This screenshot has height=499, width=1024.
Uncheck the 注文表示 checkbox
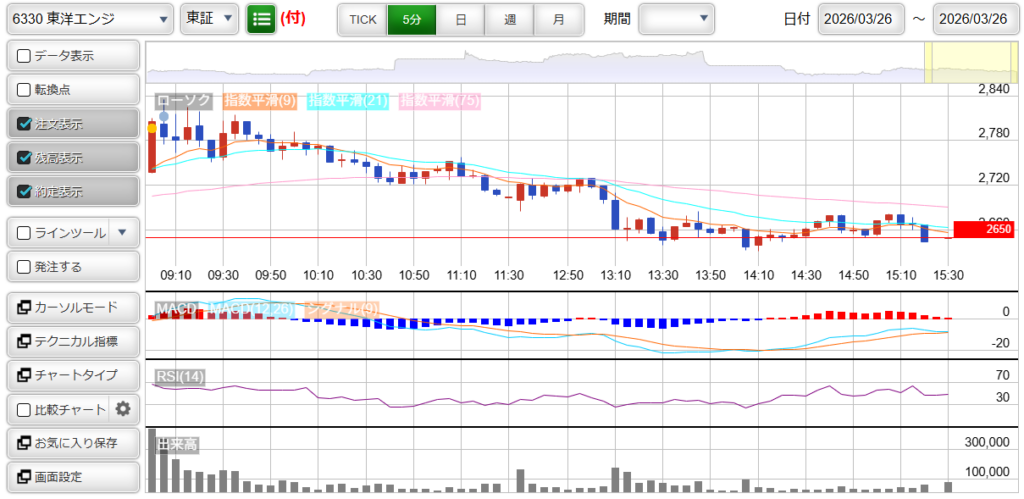point(25,124)
